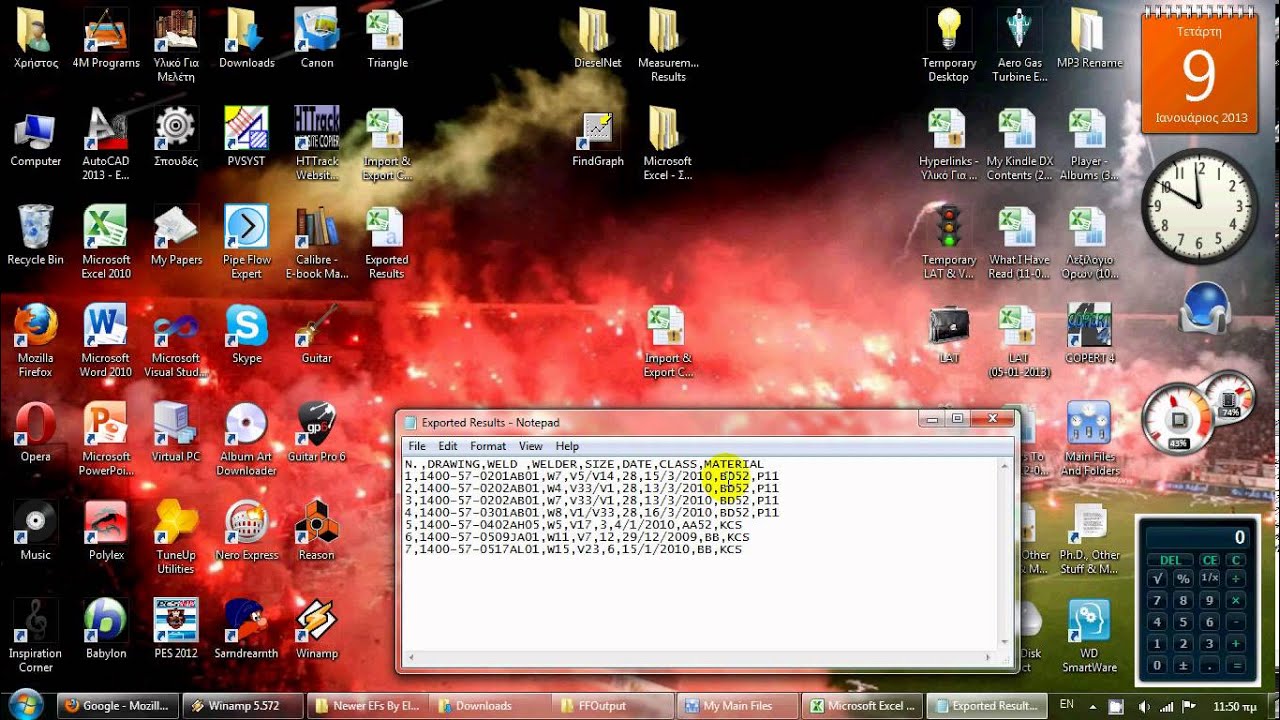Open the PVSYST desktop shortcut
Image resolution: width=1280 pixels, height=720 pixels.
[x=246, y=130]
